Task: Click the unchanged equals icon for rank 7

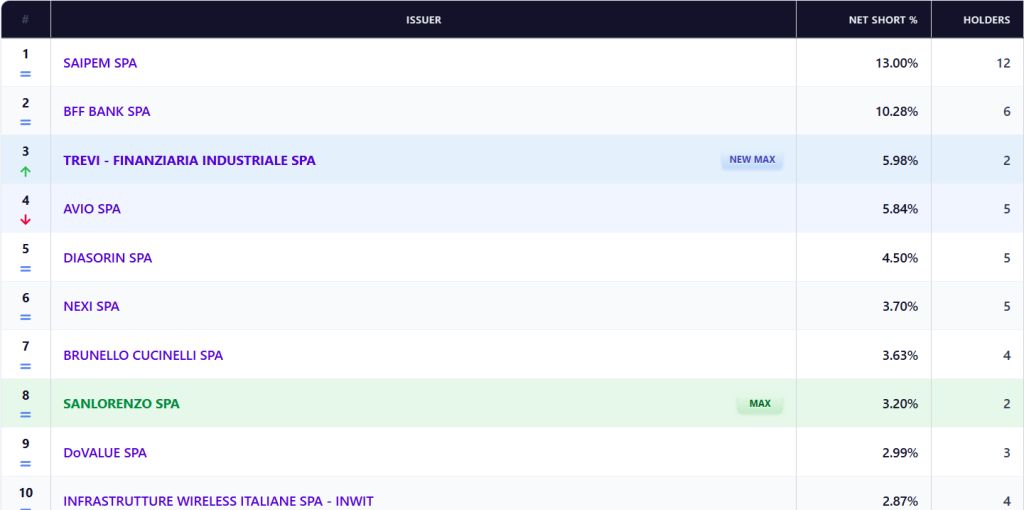Action: [25, 366]
